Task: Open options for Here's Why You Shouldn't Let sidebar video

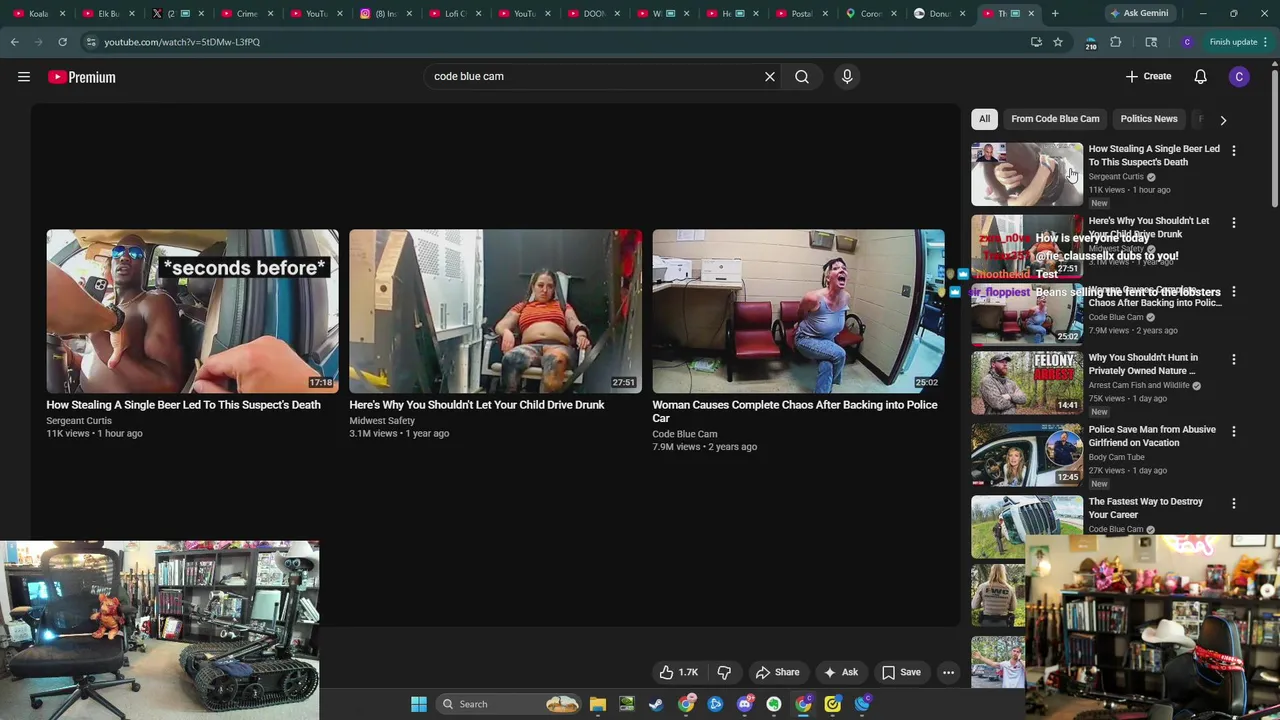Action: pos(1234,222)
